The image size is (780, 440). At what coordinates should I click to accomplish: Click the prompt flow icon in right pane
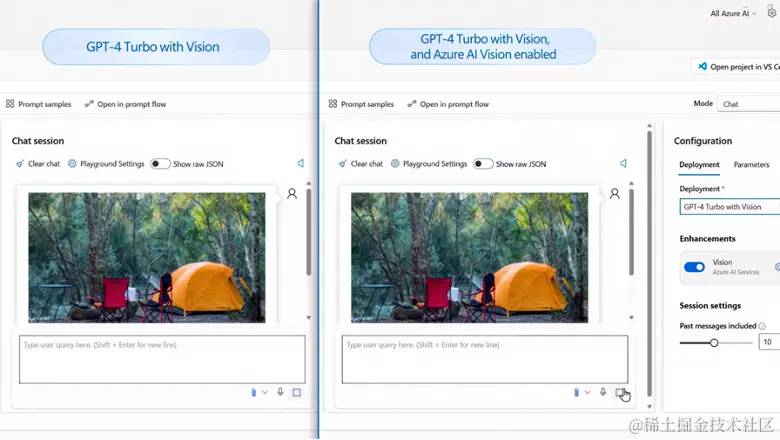(412, 104)
